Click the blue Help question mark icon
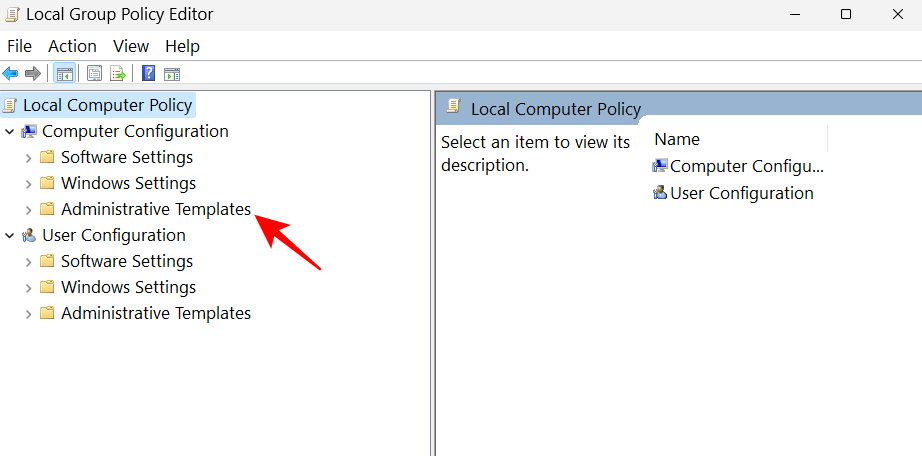Viewport: 922px width, 456px height. click(x=148, y=73)
